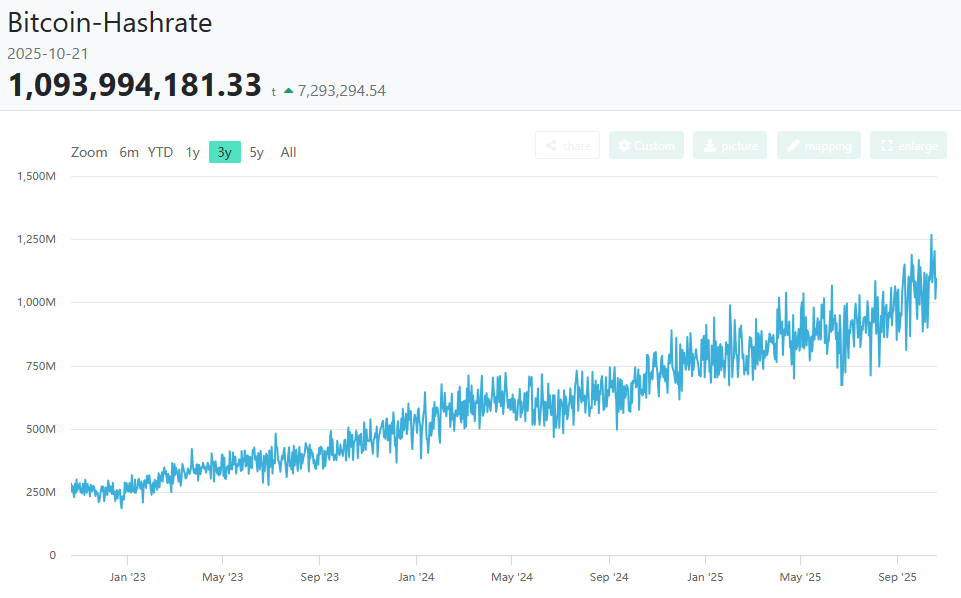This screenshot has width=961, height=598.
Task: Enable the 5y zoom range
Action: (x=256, y=152)
